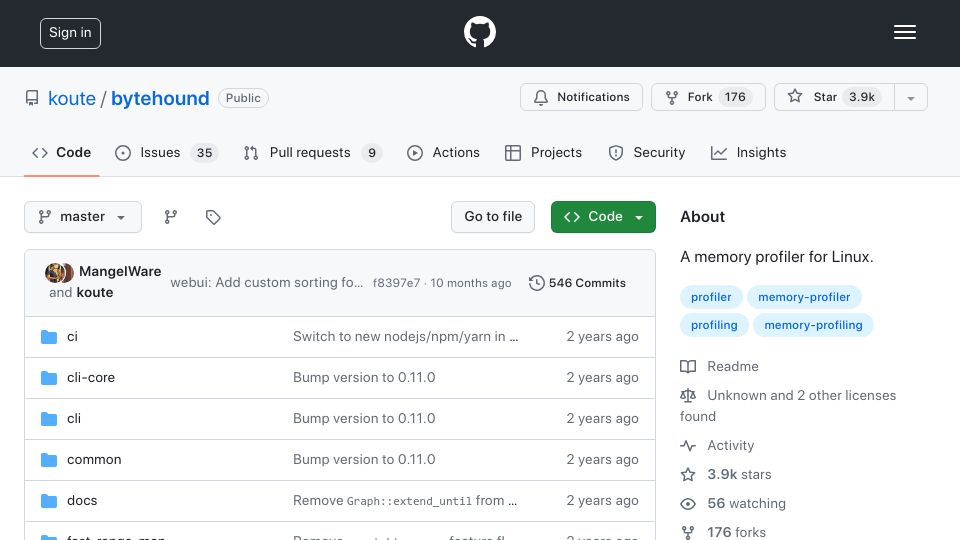The width and height of the screenshot is (960, 540).
Task: Open the Actions tab
Action: point(443,152)
